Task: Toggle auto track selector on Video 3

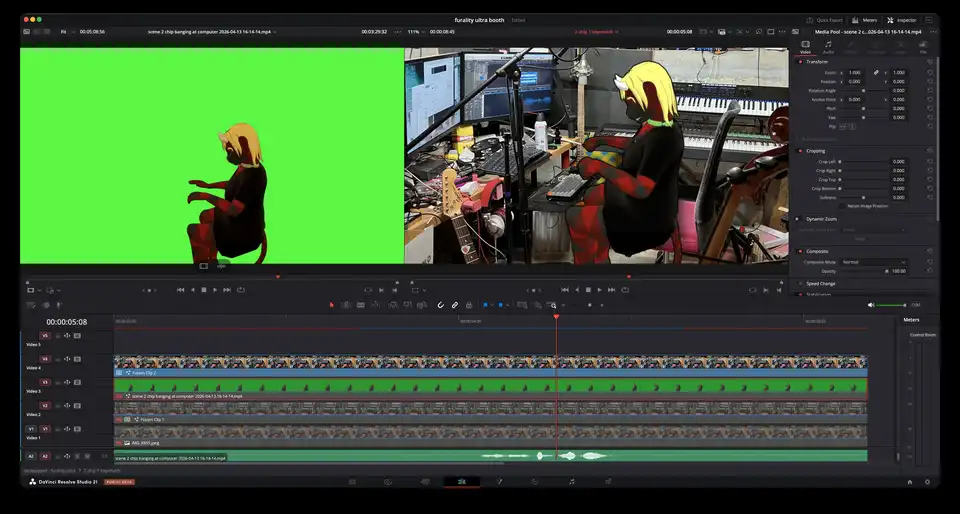Action: coord(67,382)
